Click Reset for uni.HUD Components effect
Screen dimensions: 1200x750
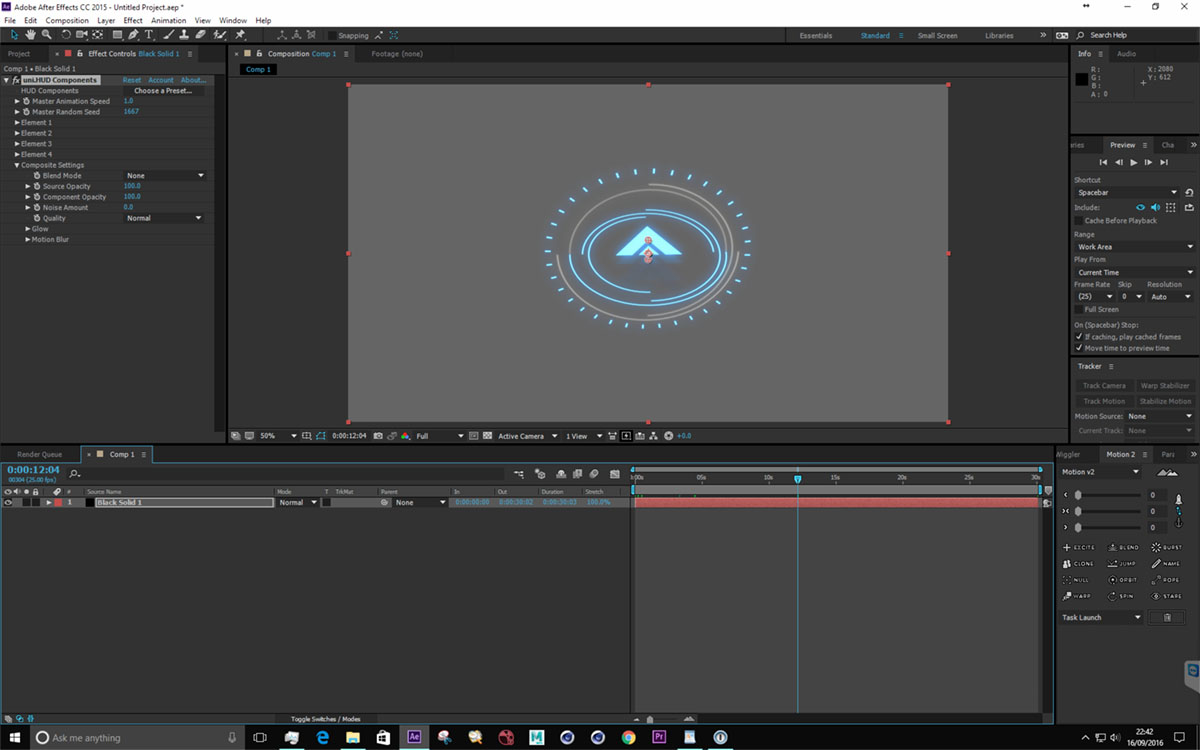click(x=131, y=80)
